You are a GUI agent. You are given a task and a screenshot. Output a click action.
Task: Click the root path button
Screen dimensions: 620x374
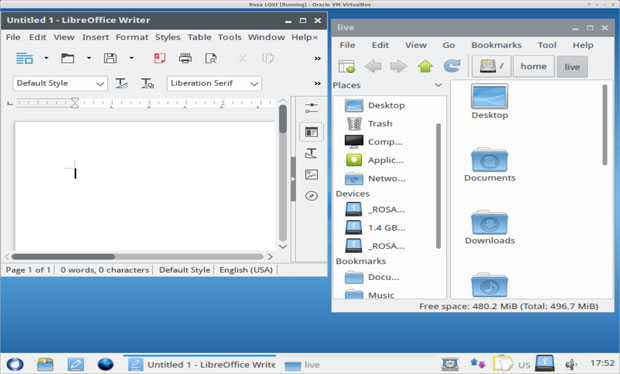[x=491, y=66]
